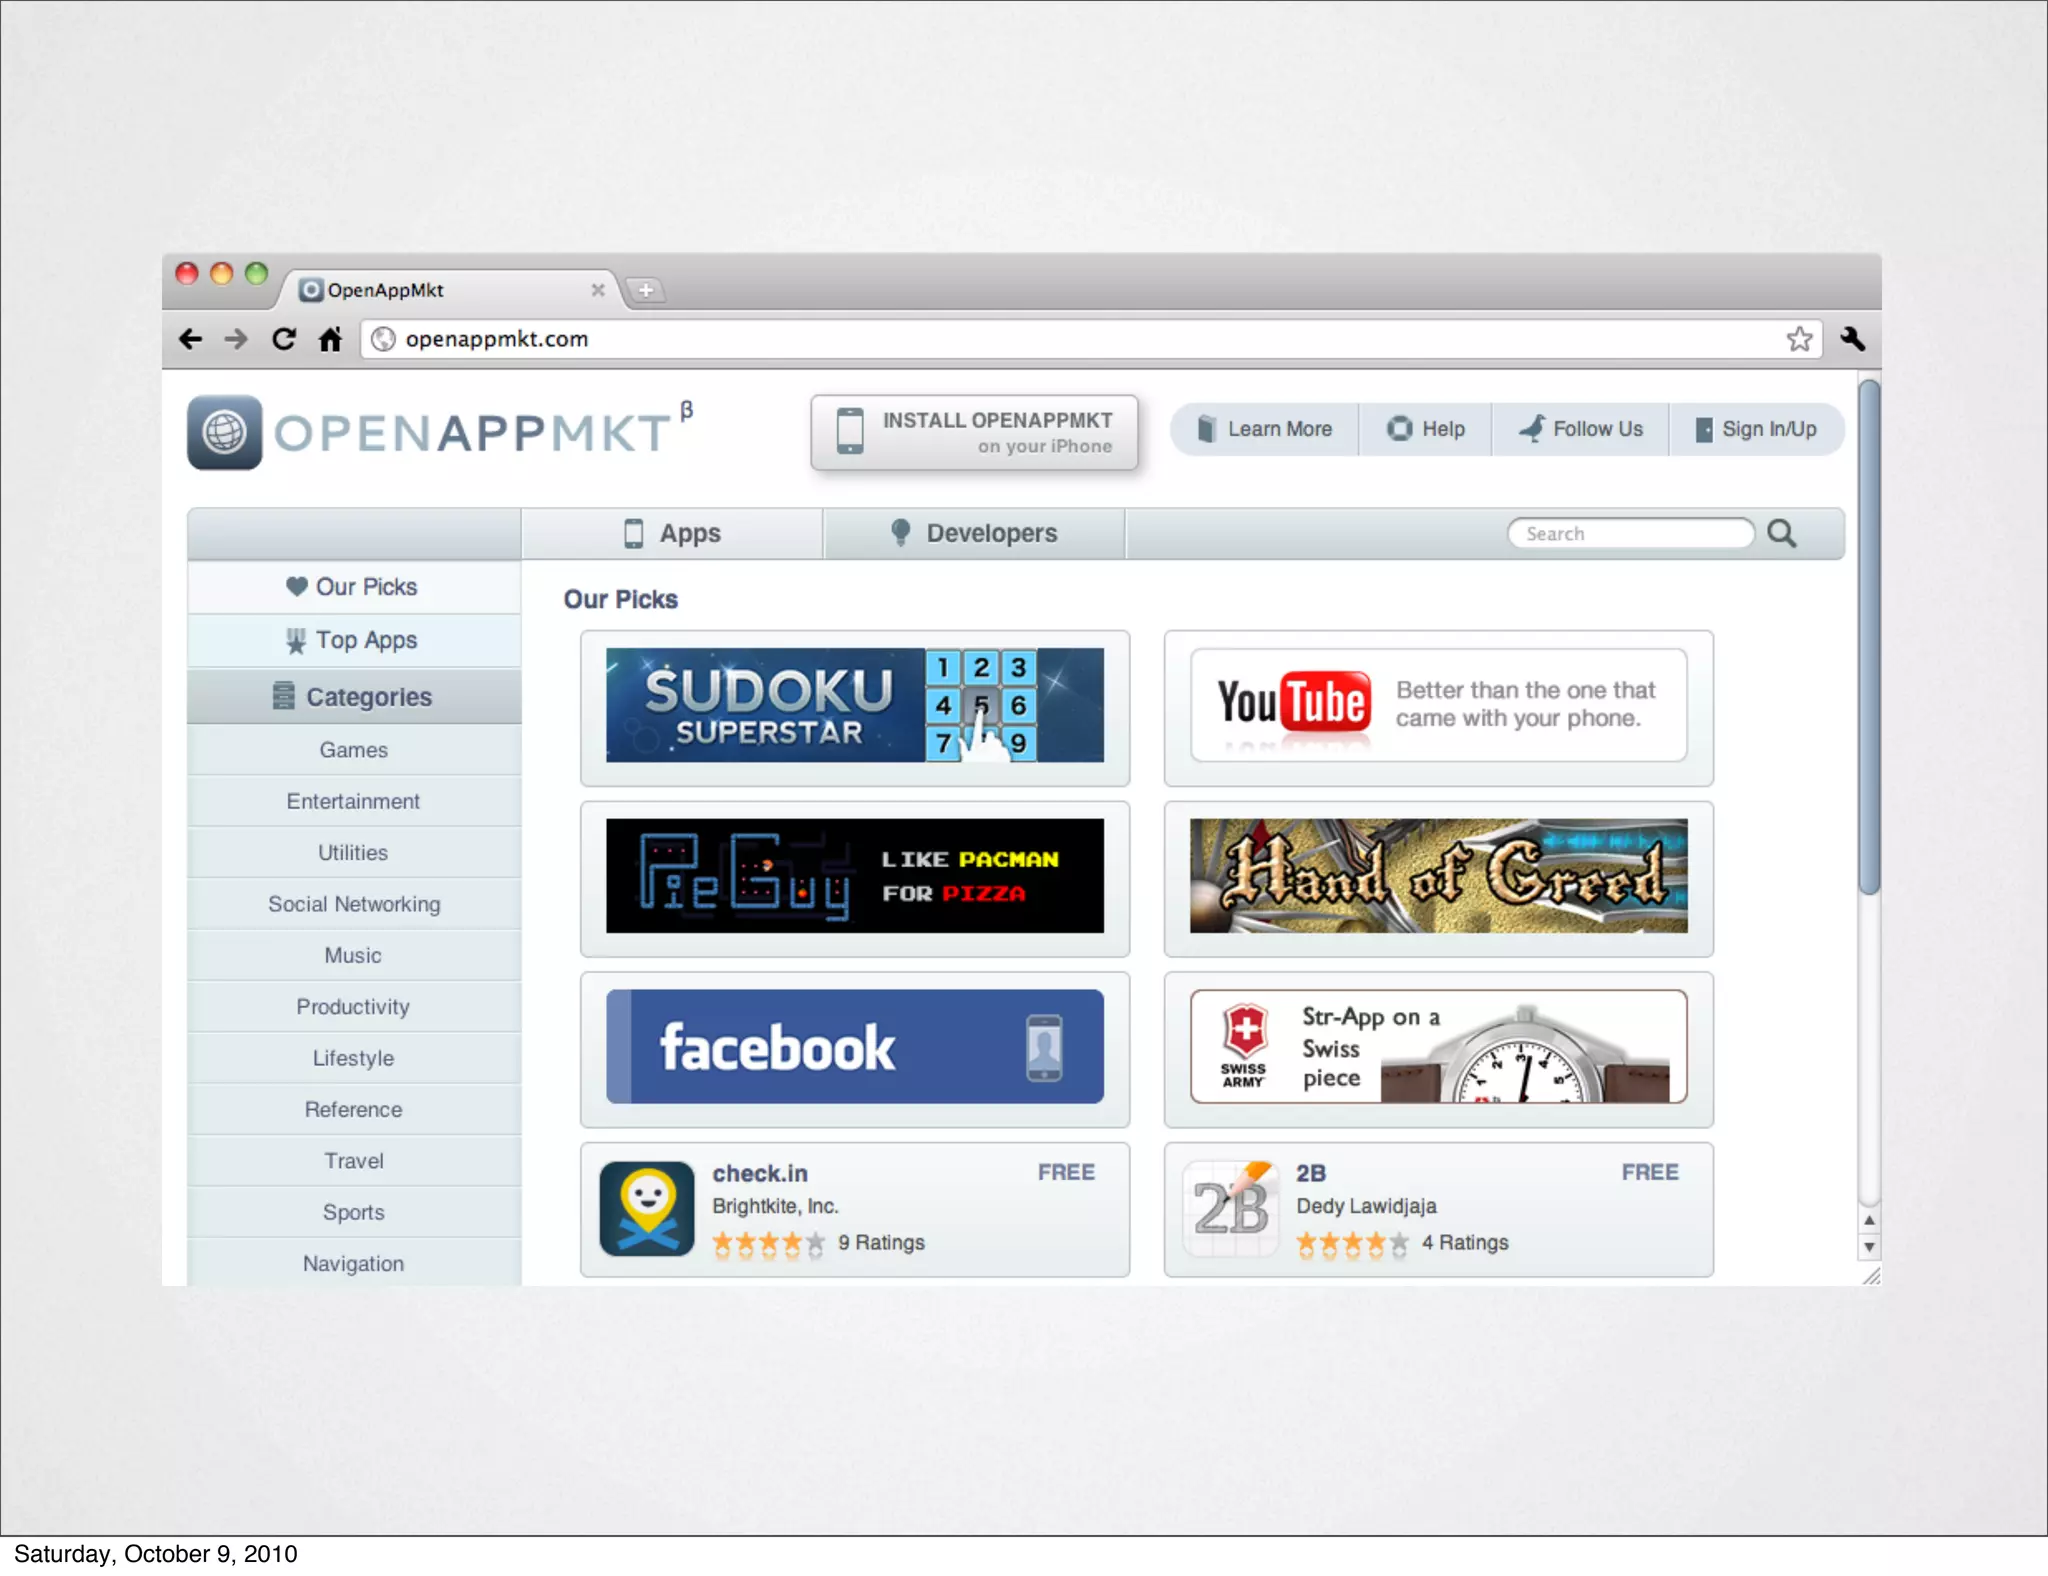Open the Travel category
Viewport: 2048px width, 1576px height.
(x=353, y=1160)
